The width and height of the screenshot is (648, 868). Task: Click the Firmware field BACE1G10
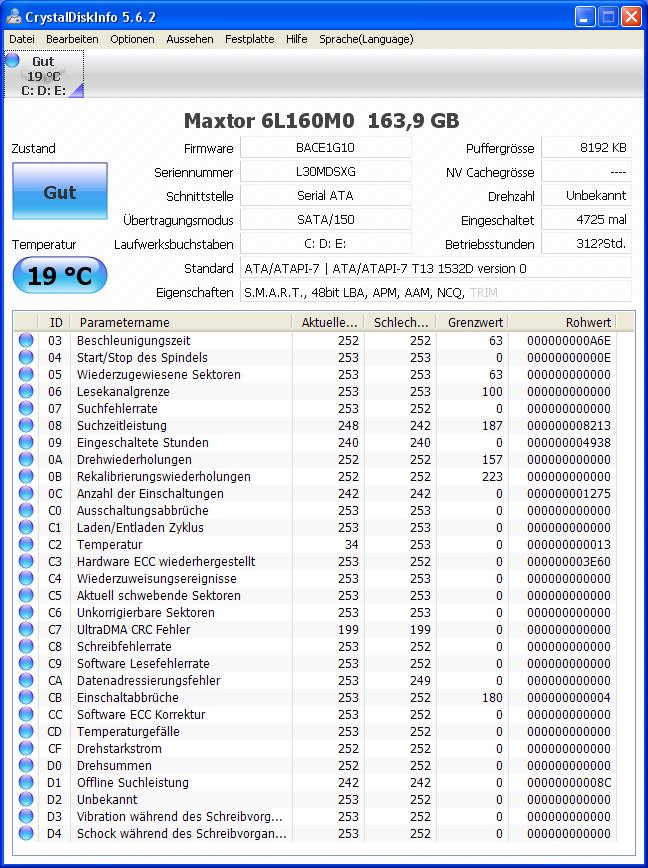(x=325, y=148)
